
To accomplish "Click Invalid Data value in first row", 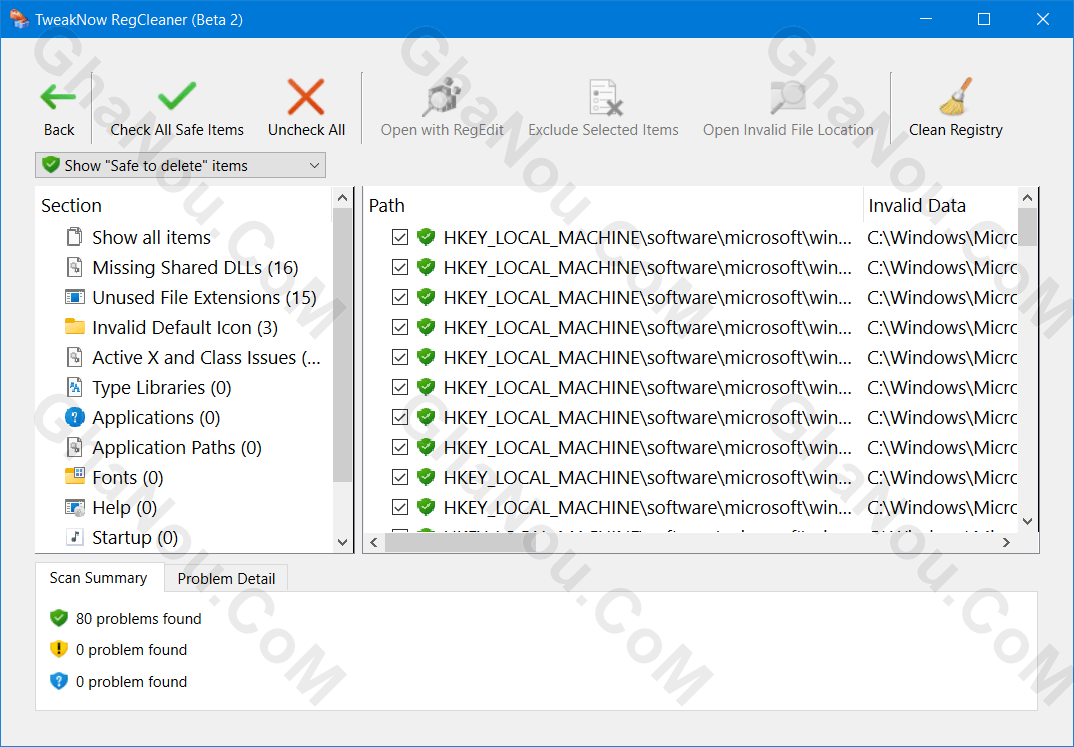I will (942, 238).
